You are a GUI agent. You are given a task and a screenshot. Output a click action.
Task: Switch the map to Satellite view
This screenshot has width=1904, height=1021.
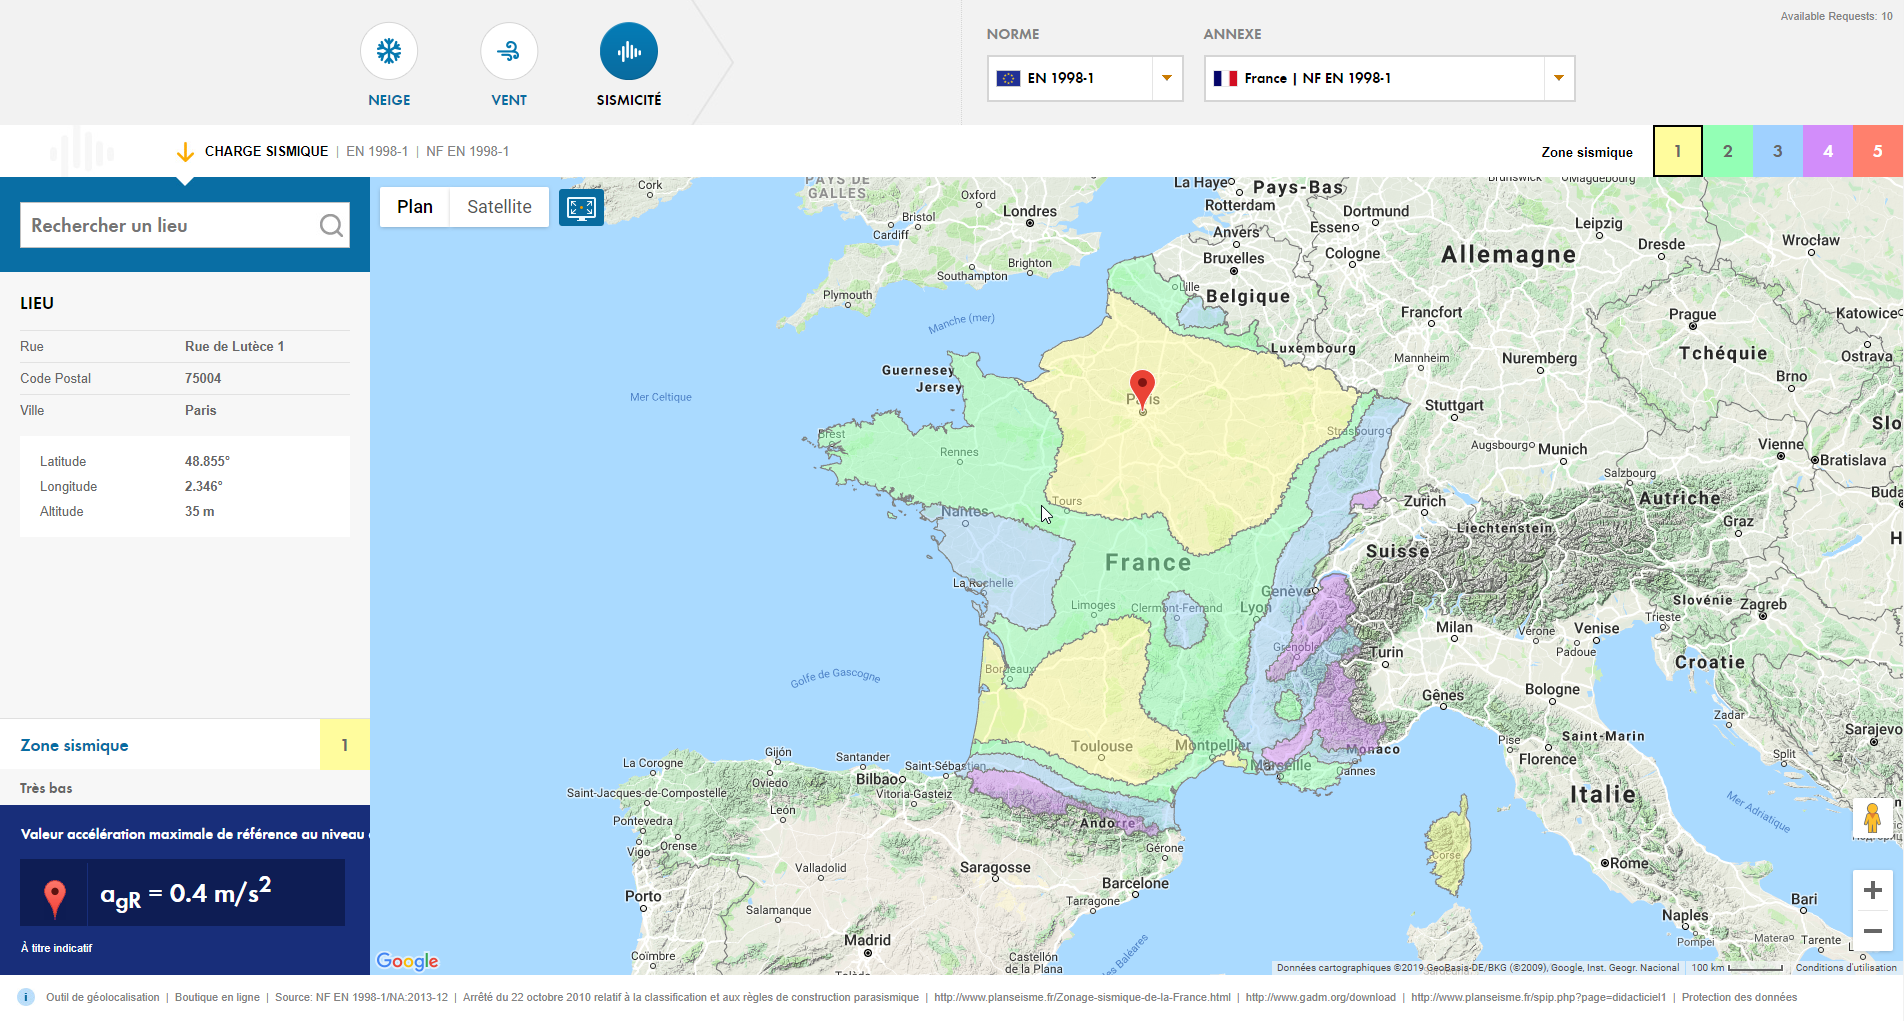[498, 207]
